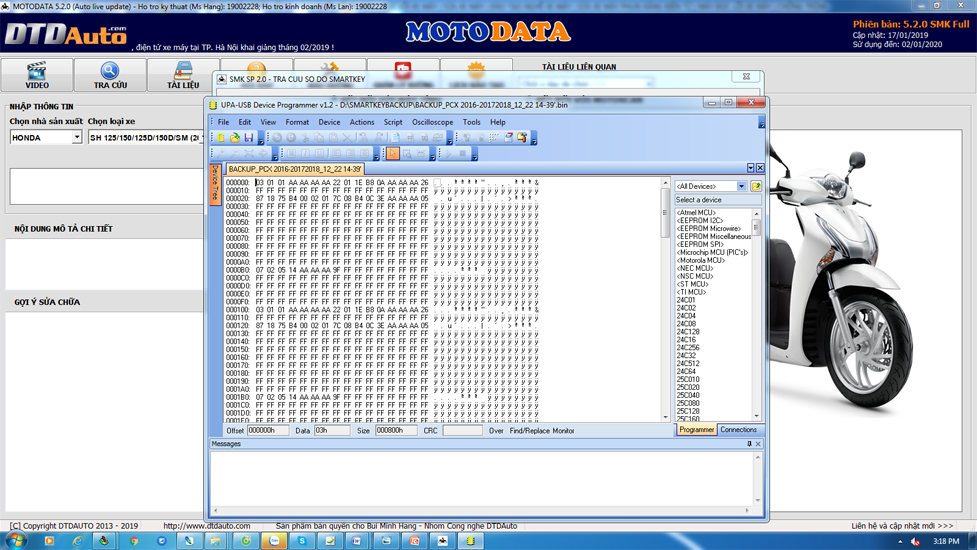The height and width of the screenshot is (550, 977).
Task: Select the arrow pointer tool
Action: coord(393,153)
